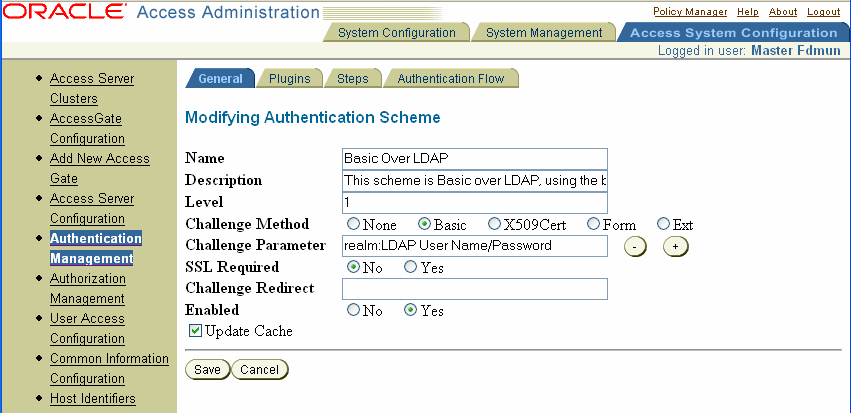Switch to the Steps tab
851x413 pixels.
click(353, 78)
